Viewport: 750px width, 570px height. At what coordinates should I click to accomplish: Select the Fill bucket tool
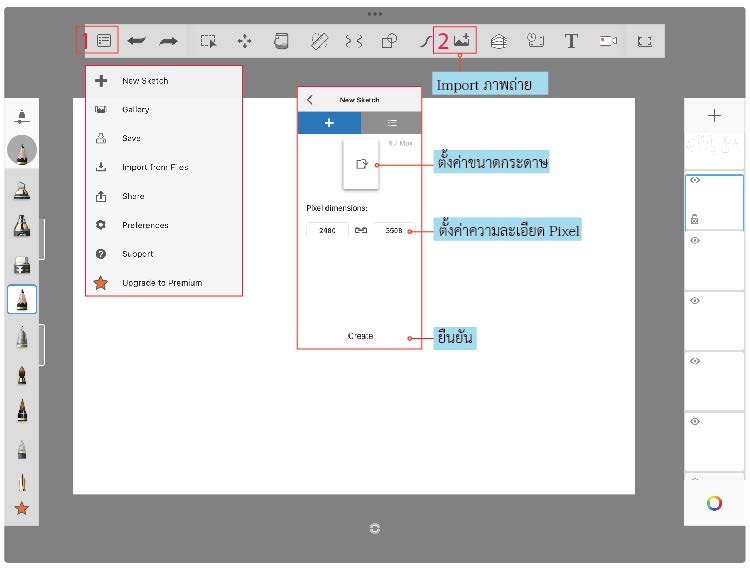[281, 41]
